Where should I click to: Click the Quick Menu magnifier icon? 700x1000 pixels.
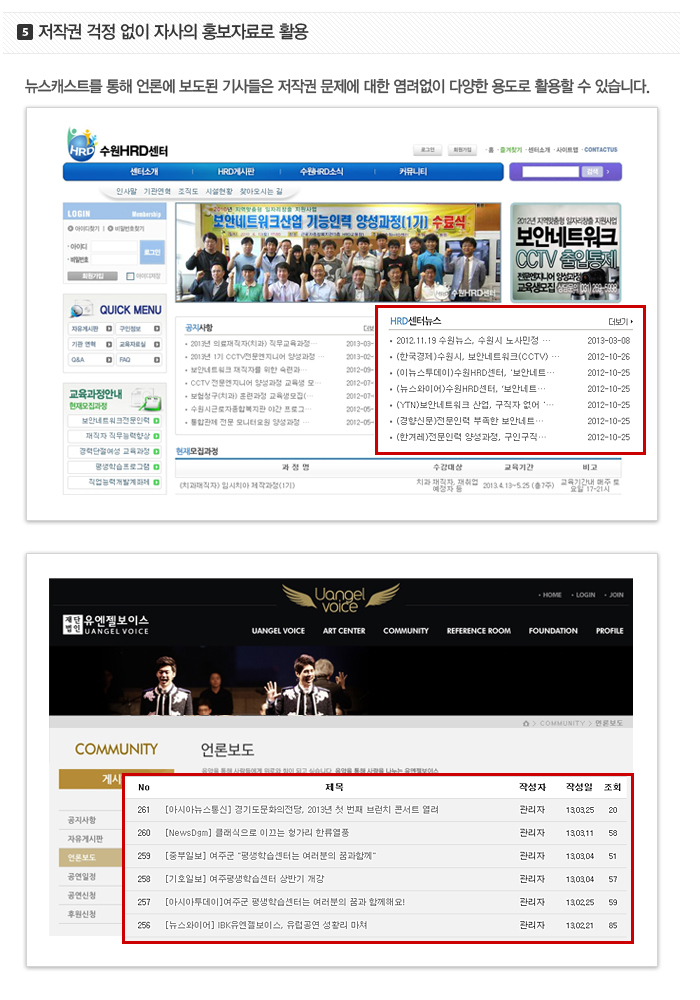81,309
